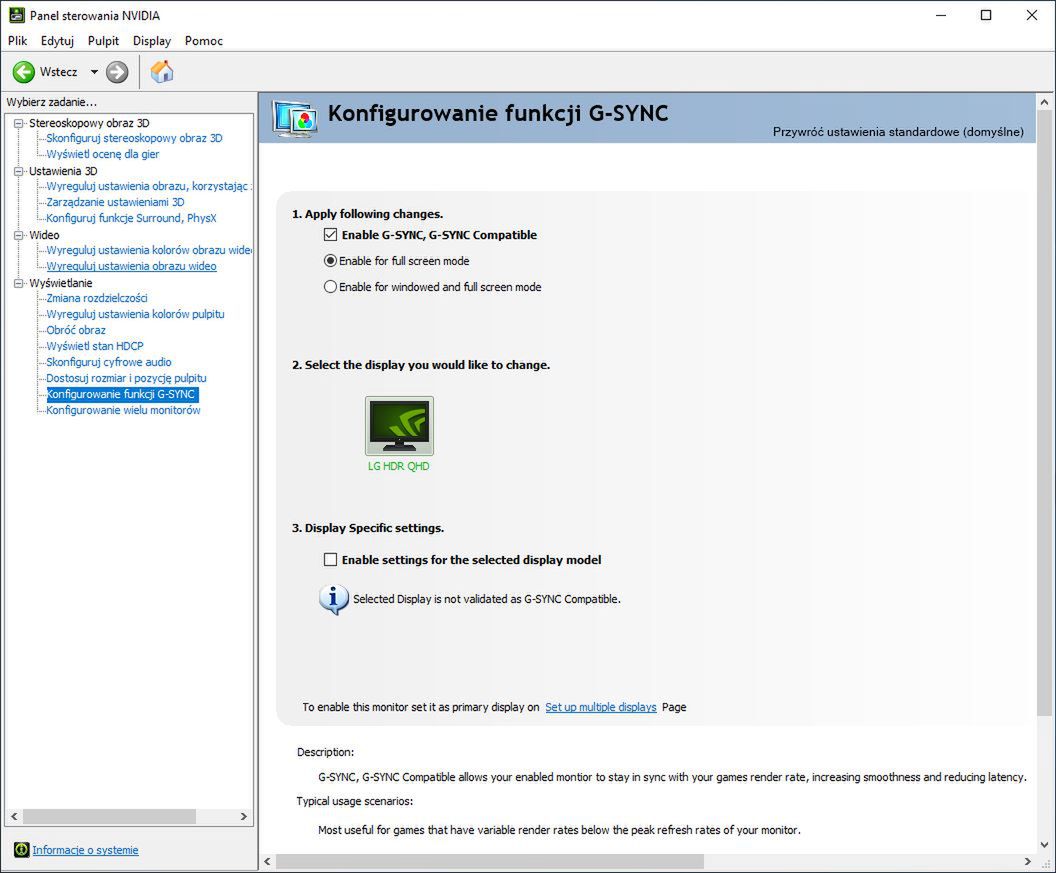Open Zmiana rozdzielczości
Image resolution: width=1056 pixels, height=873 pixels.
click(x=97, y=298)
